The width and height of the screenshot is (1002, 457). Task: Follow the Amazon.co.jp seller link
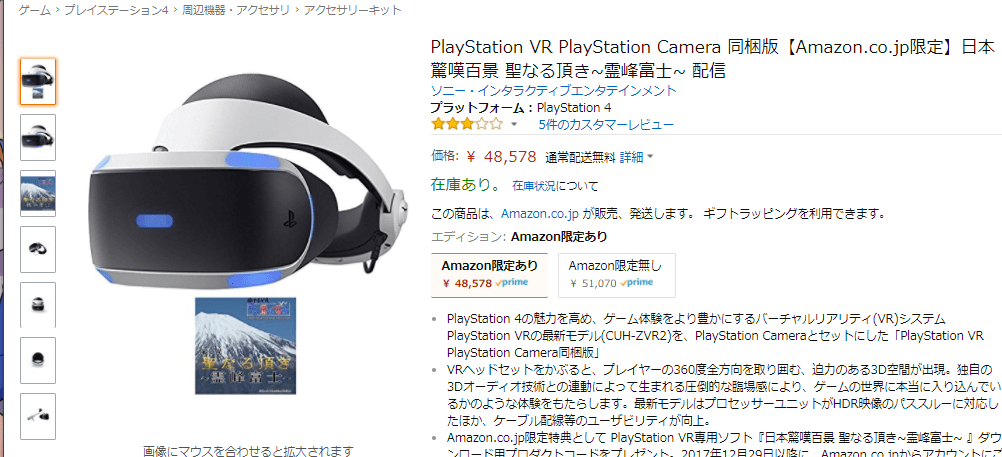(x=540, y=213)
